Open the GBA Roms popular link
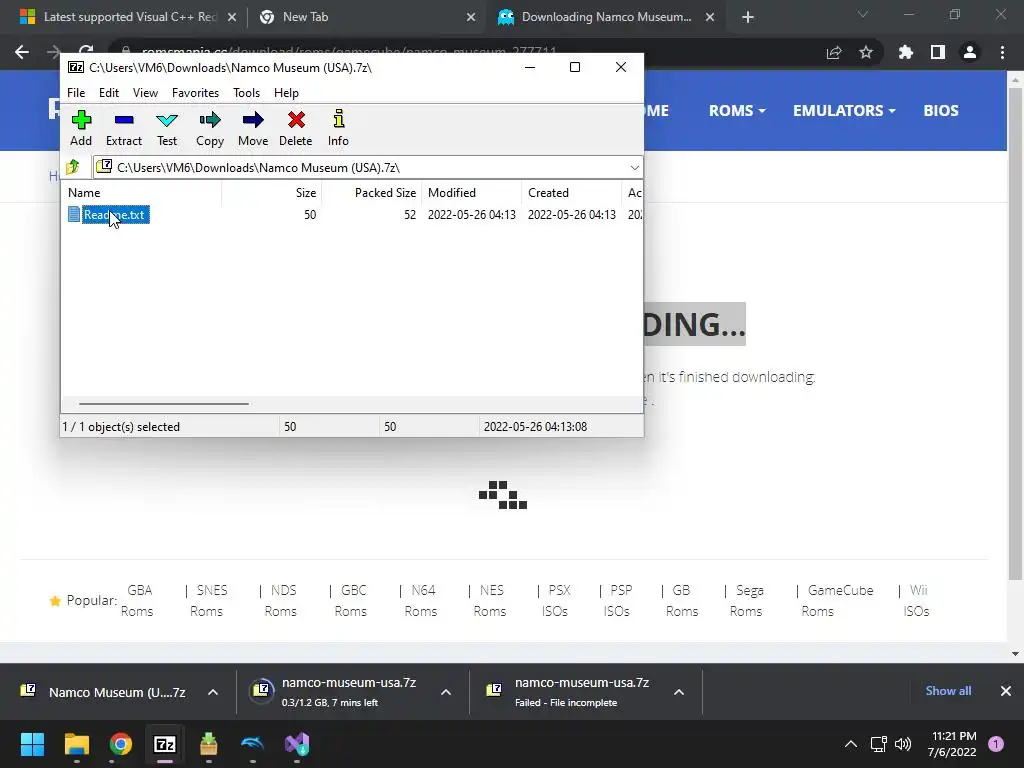 (138, 601)
